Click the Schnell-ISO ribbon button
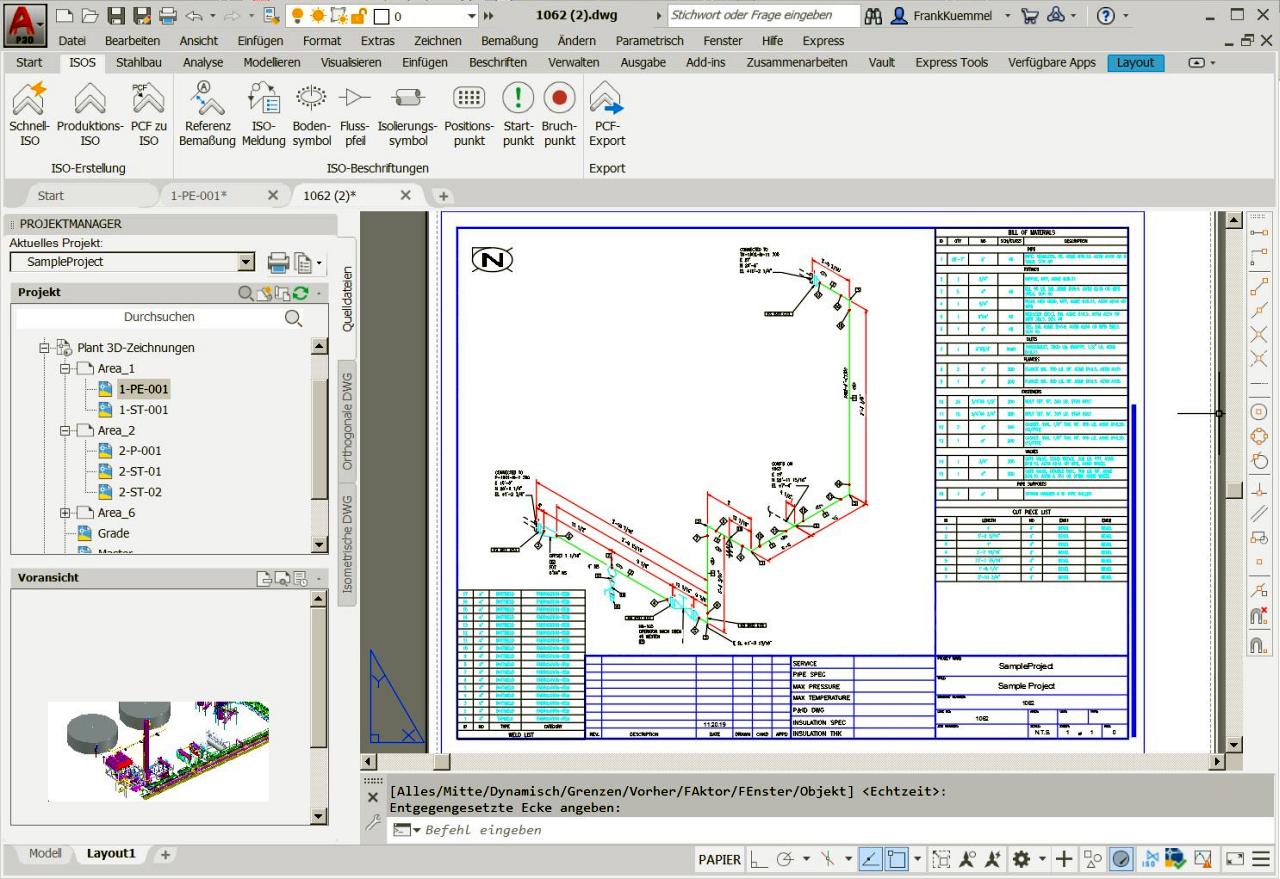 [x=29, y=114]
